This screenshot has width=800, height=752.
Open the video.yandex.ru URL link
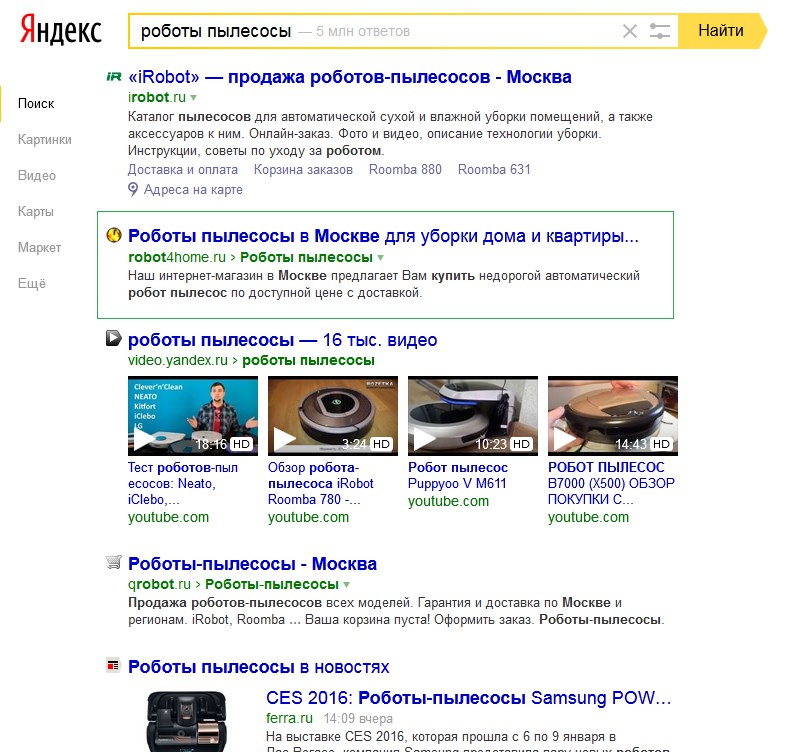178,360
